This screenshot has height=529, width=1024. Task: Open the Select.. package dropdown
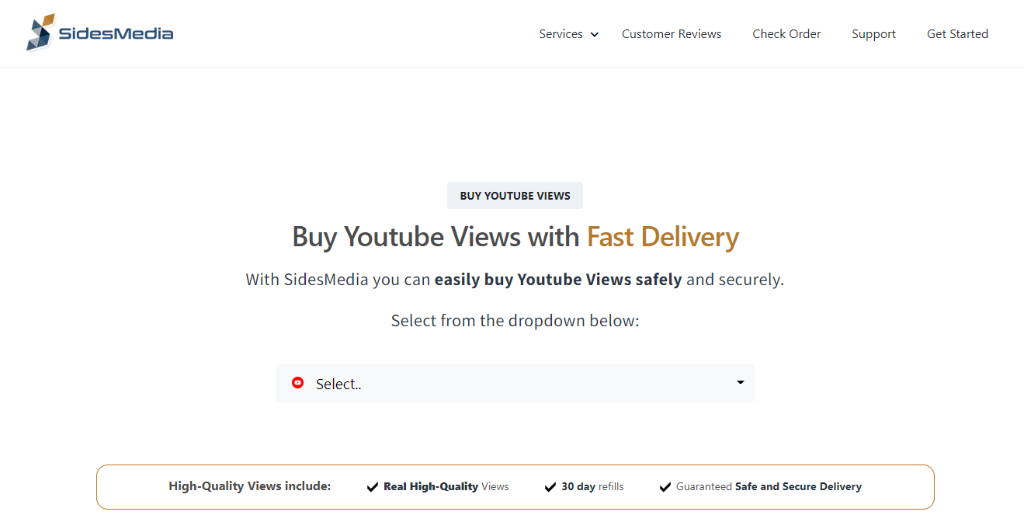pos(515,383)
